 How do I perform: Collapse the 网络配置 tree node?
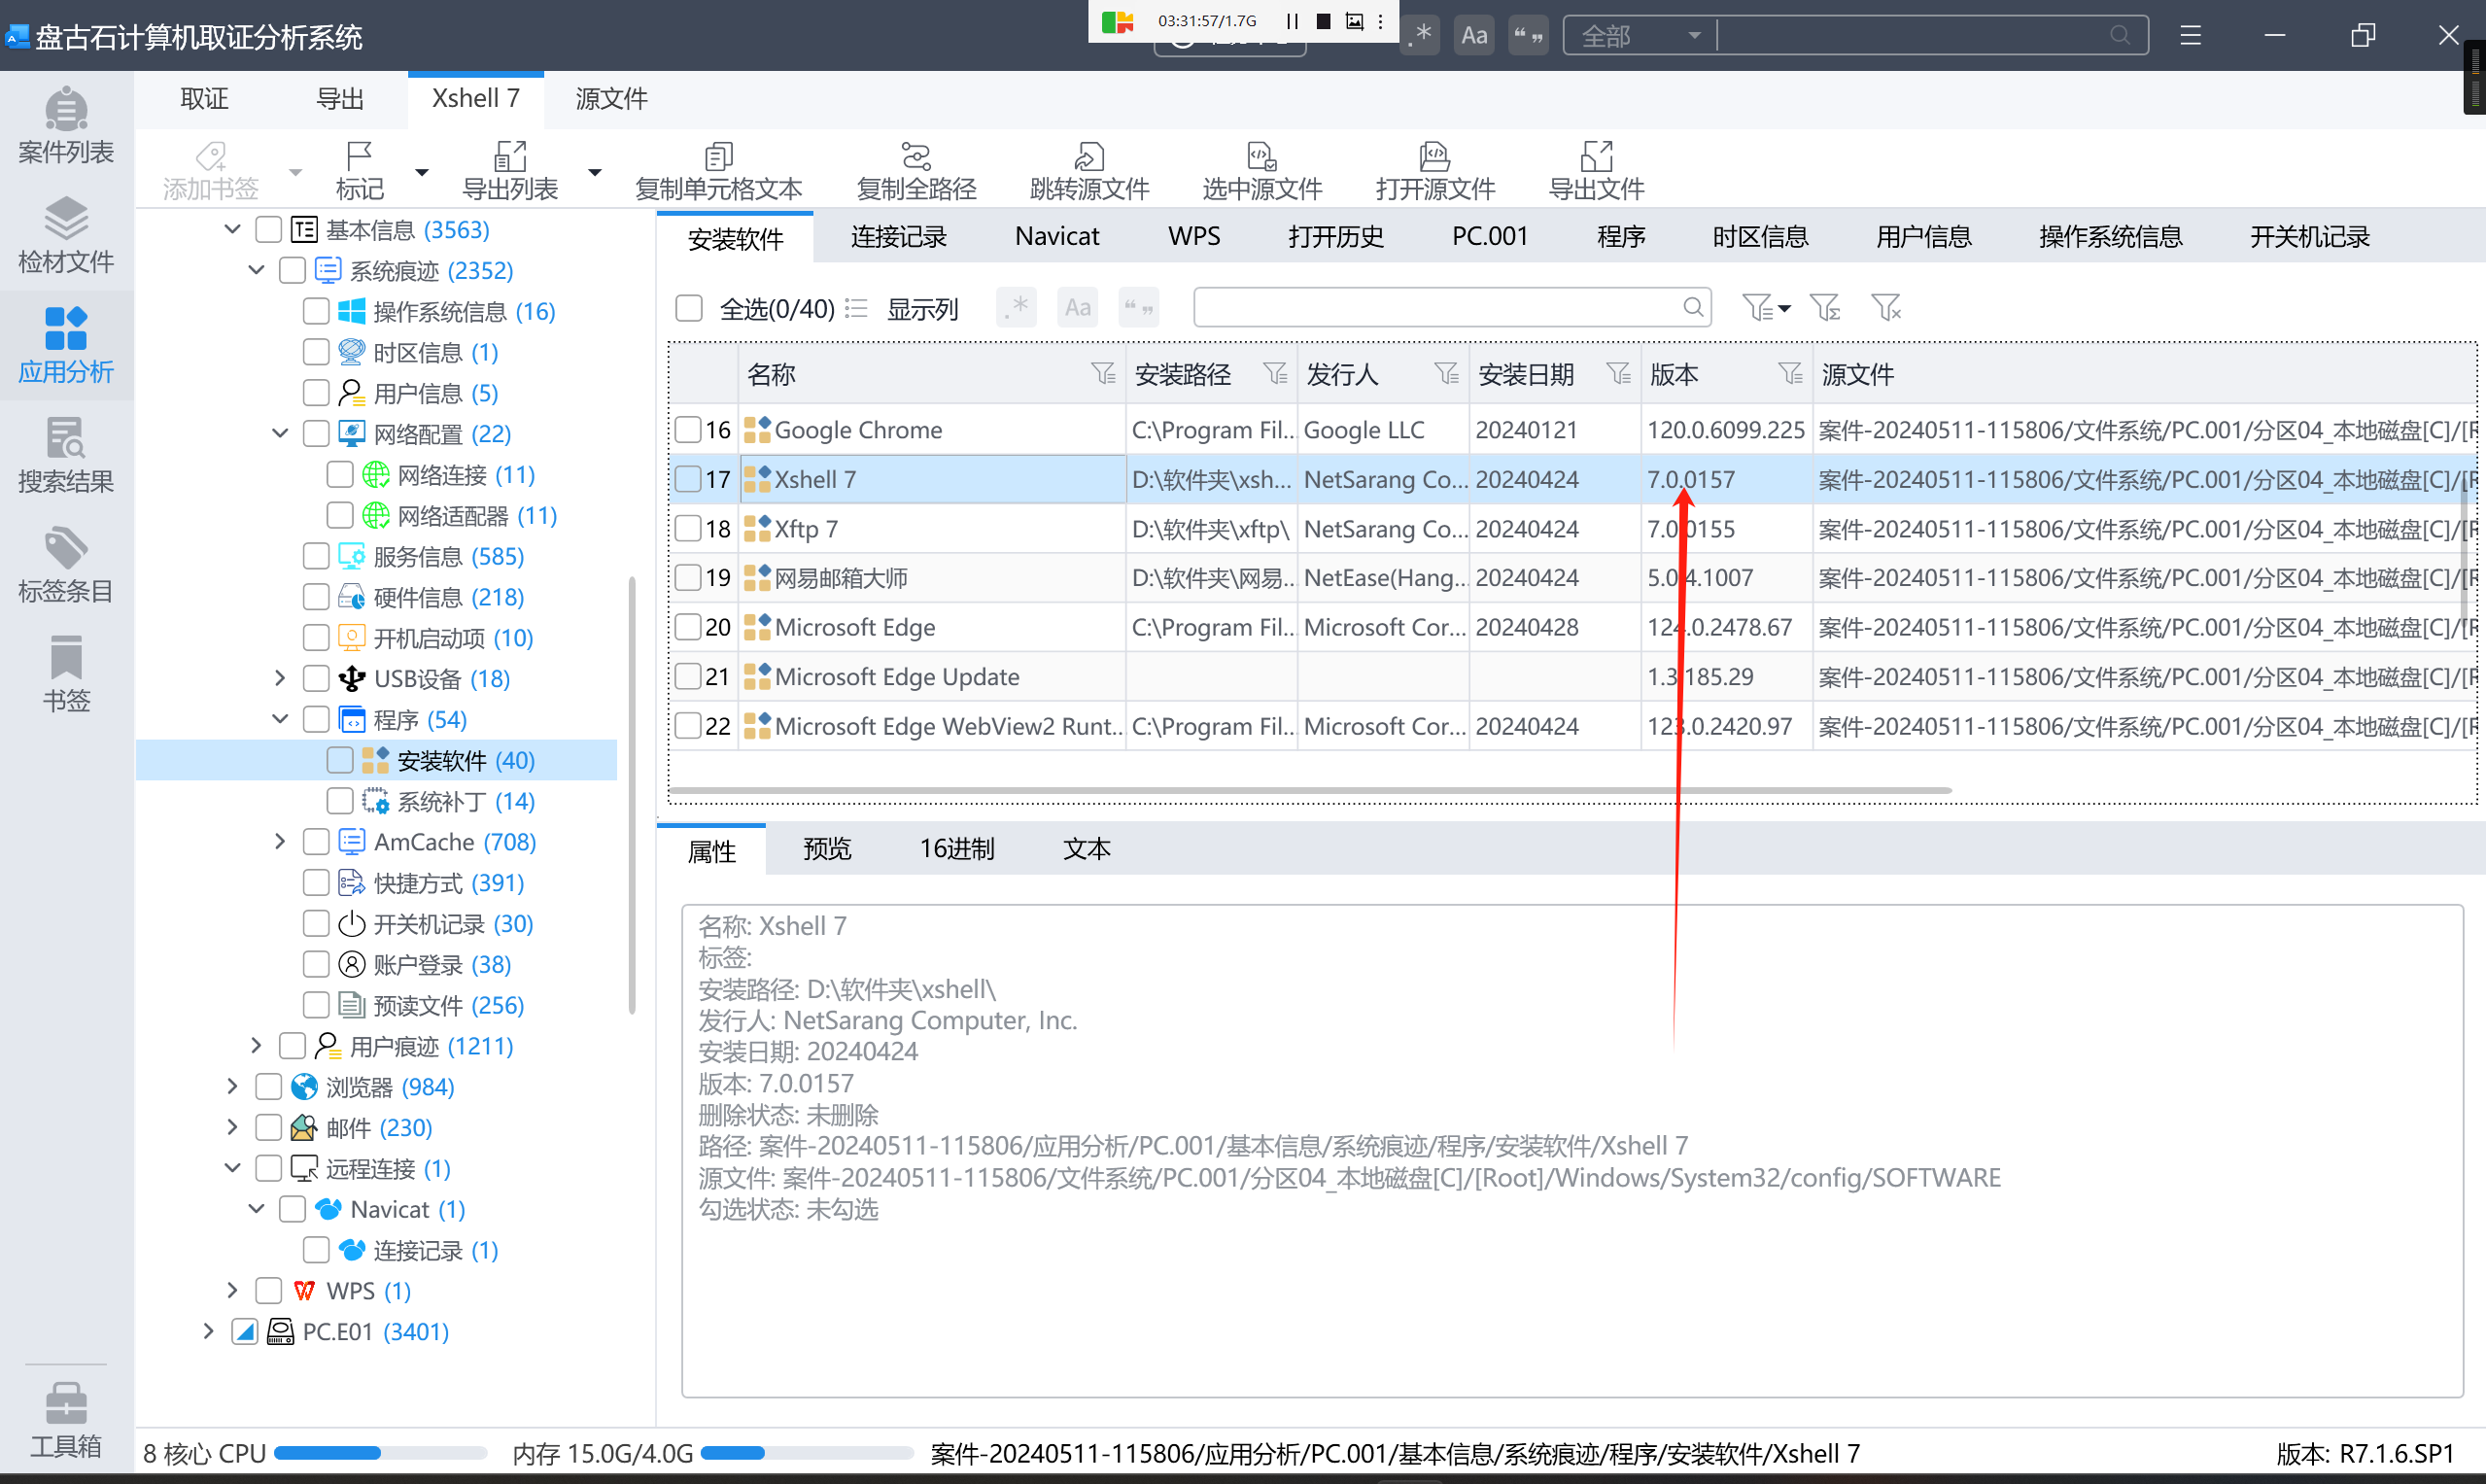(280, 434)
